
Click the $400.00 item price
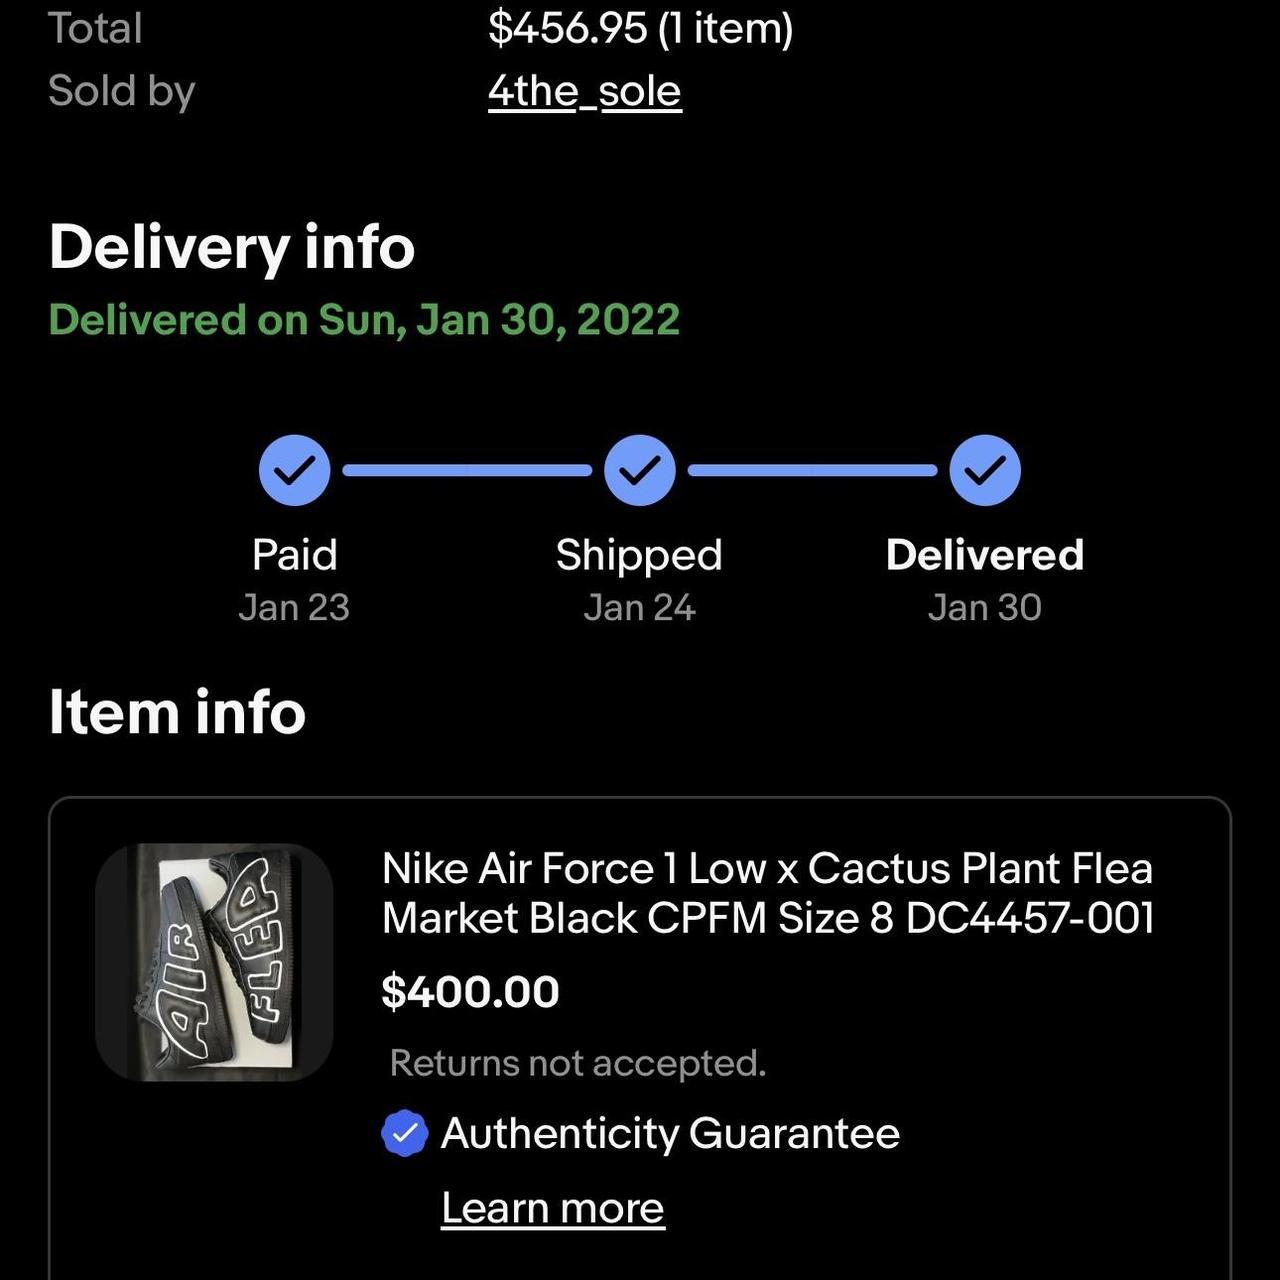(x=470, y=992)
